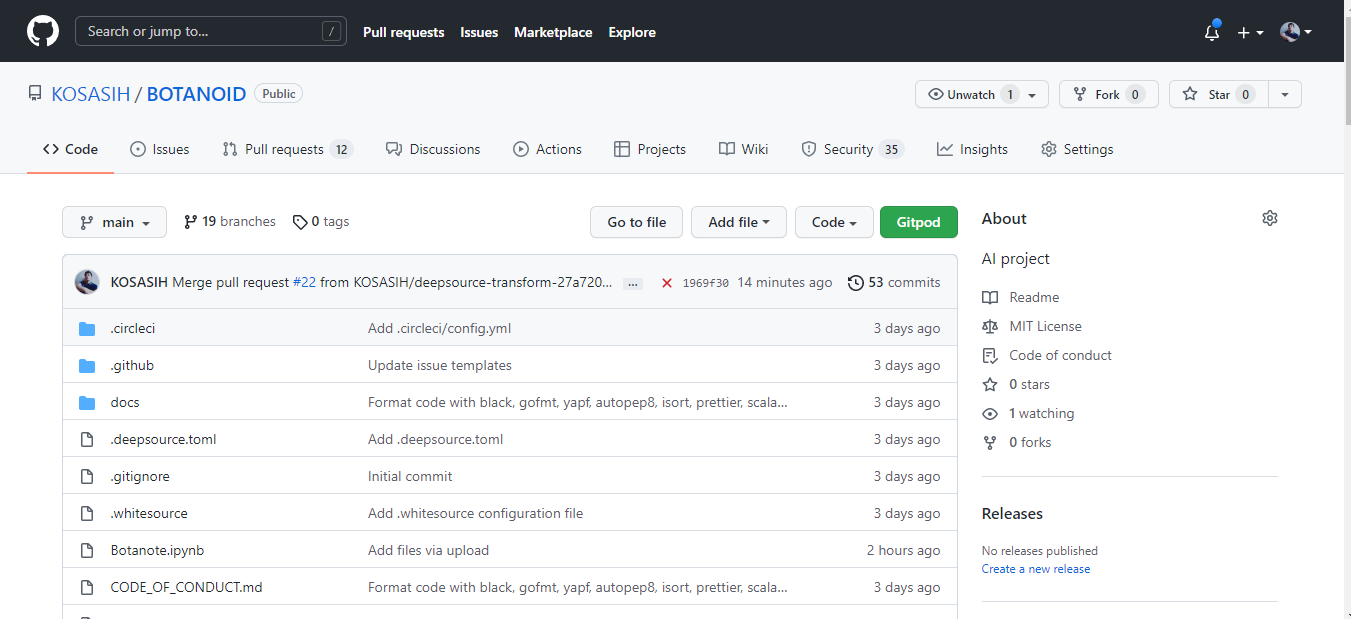Image resolution: width=1351 pixels, height=619 pixels.
Task: Open the .gitignore file
Action: (140, 476)
